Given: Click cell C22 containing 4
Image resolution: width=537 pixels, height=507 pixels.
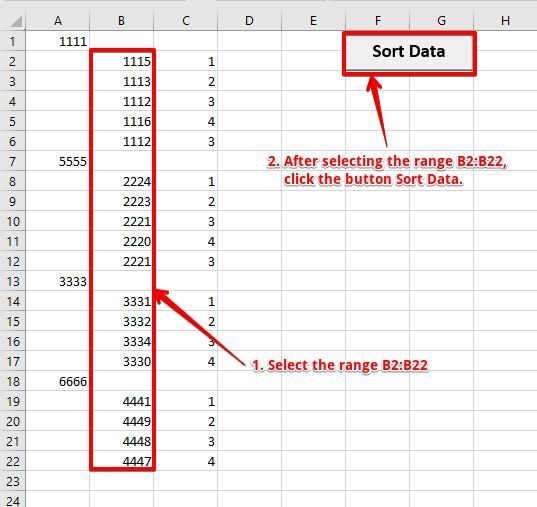Looking at the screenshot, I should tap(186, 461).
